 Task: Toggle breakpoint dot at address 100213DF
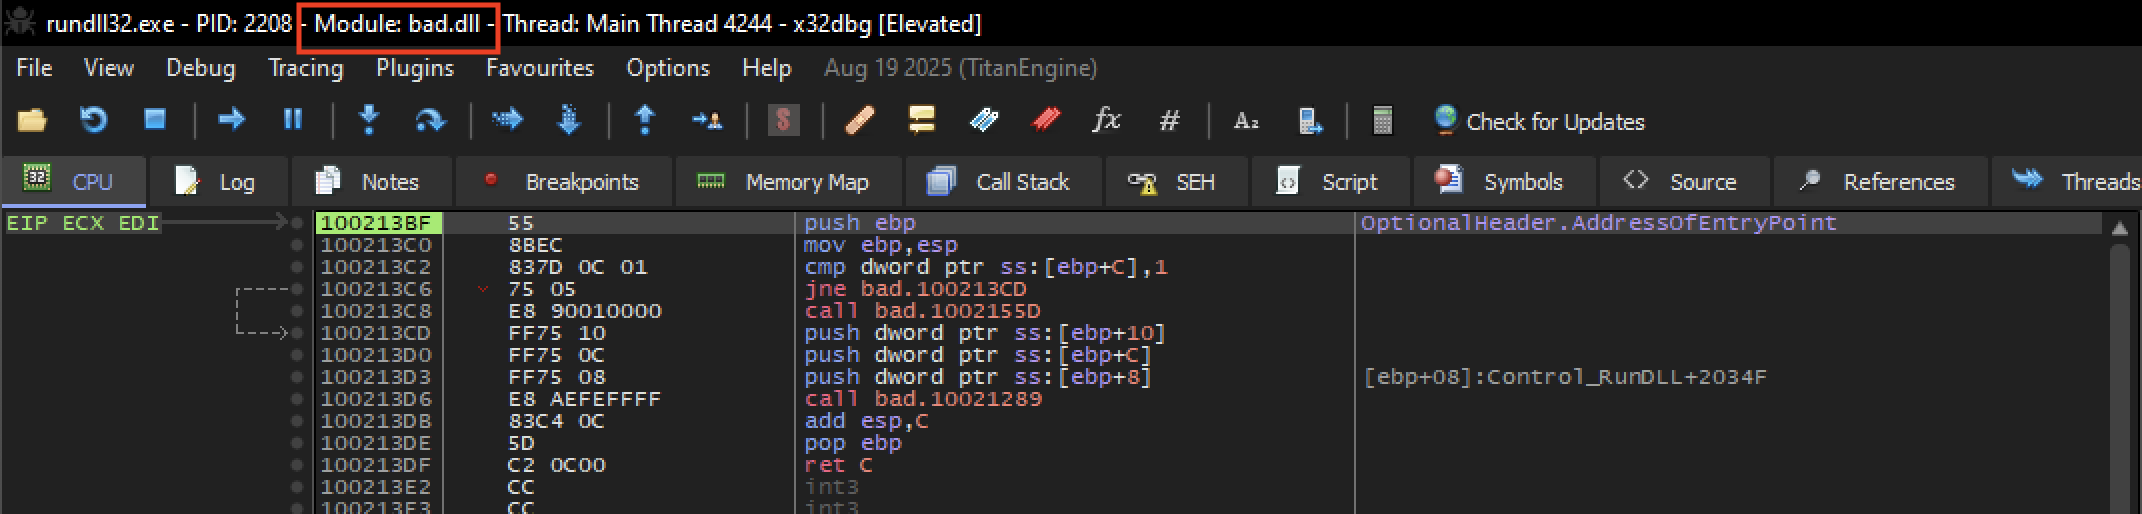(x=297, y=465)
